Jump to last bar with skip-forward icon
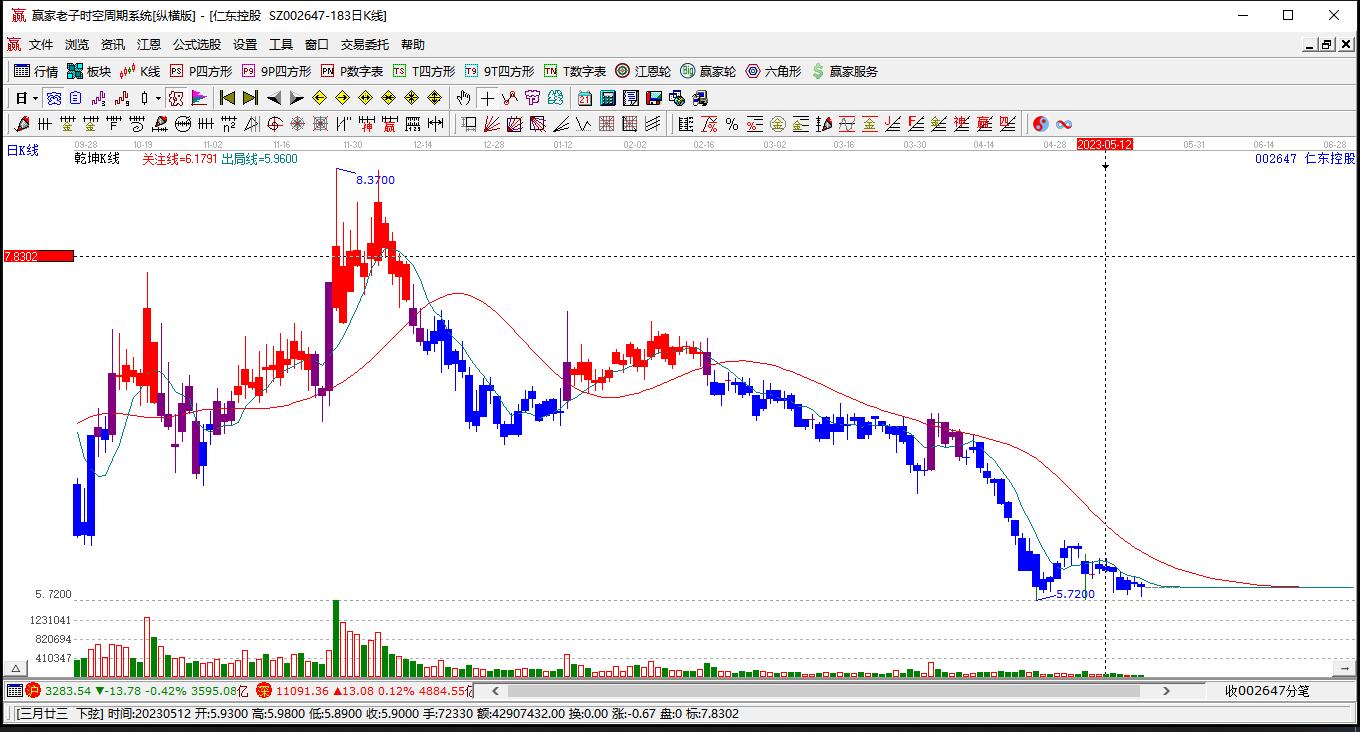This screenshot has width=1360, height=732. click(x=251, y=98)
